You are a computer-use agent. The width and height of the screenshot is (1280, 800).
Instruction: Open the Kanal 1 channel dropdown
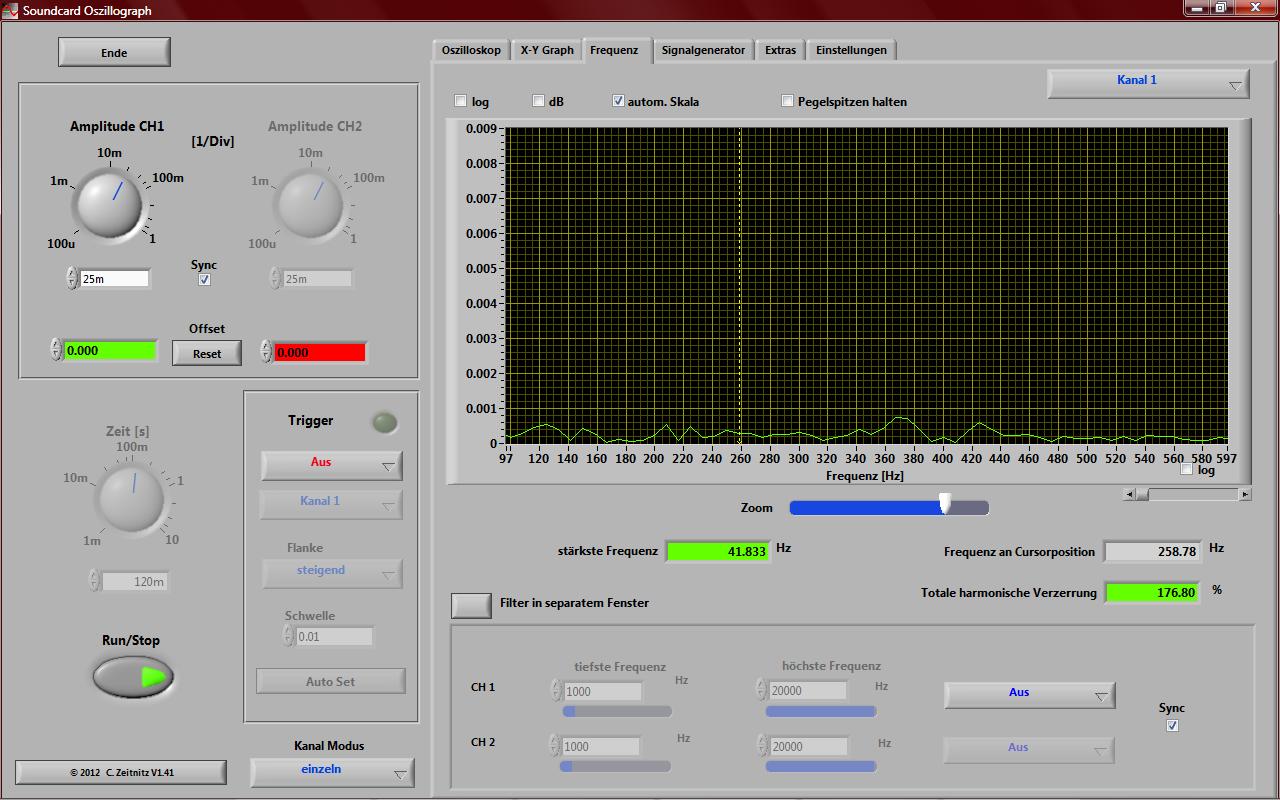tap(1148, 82)
